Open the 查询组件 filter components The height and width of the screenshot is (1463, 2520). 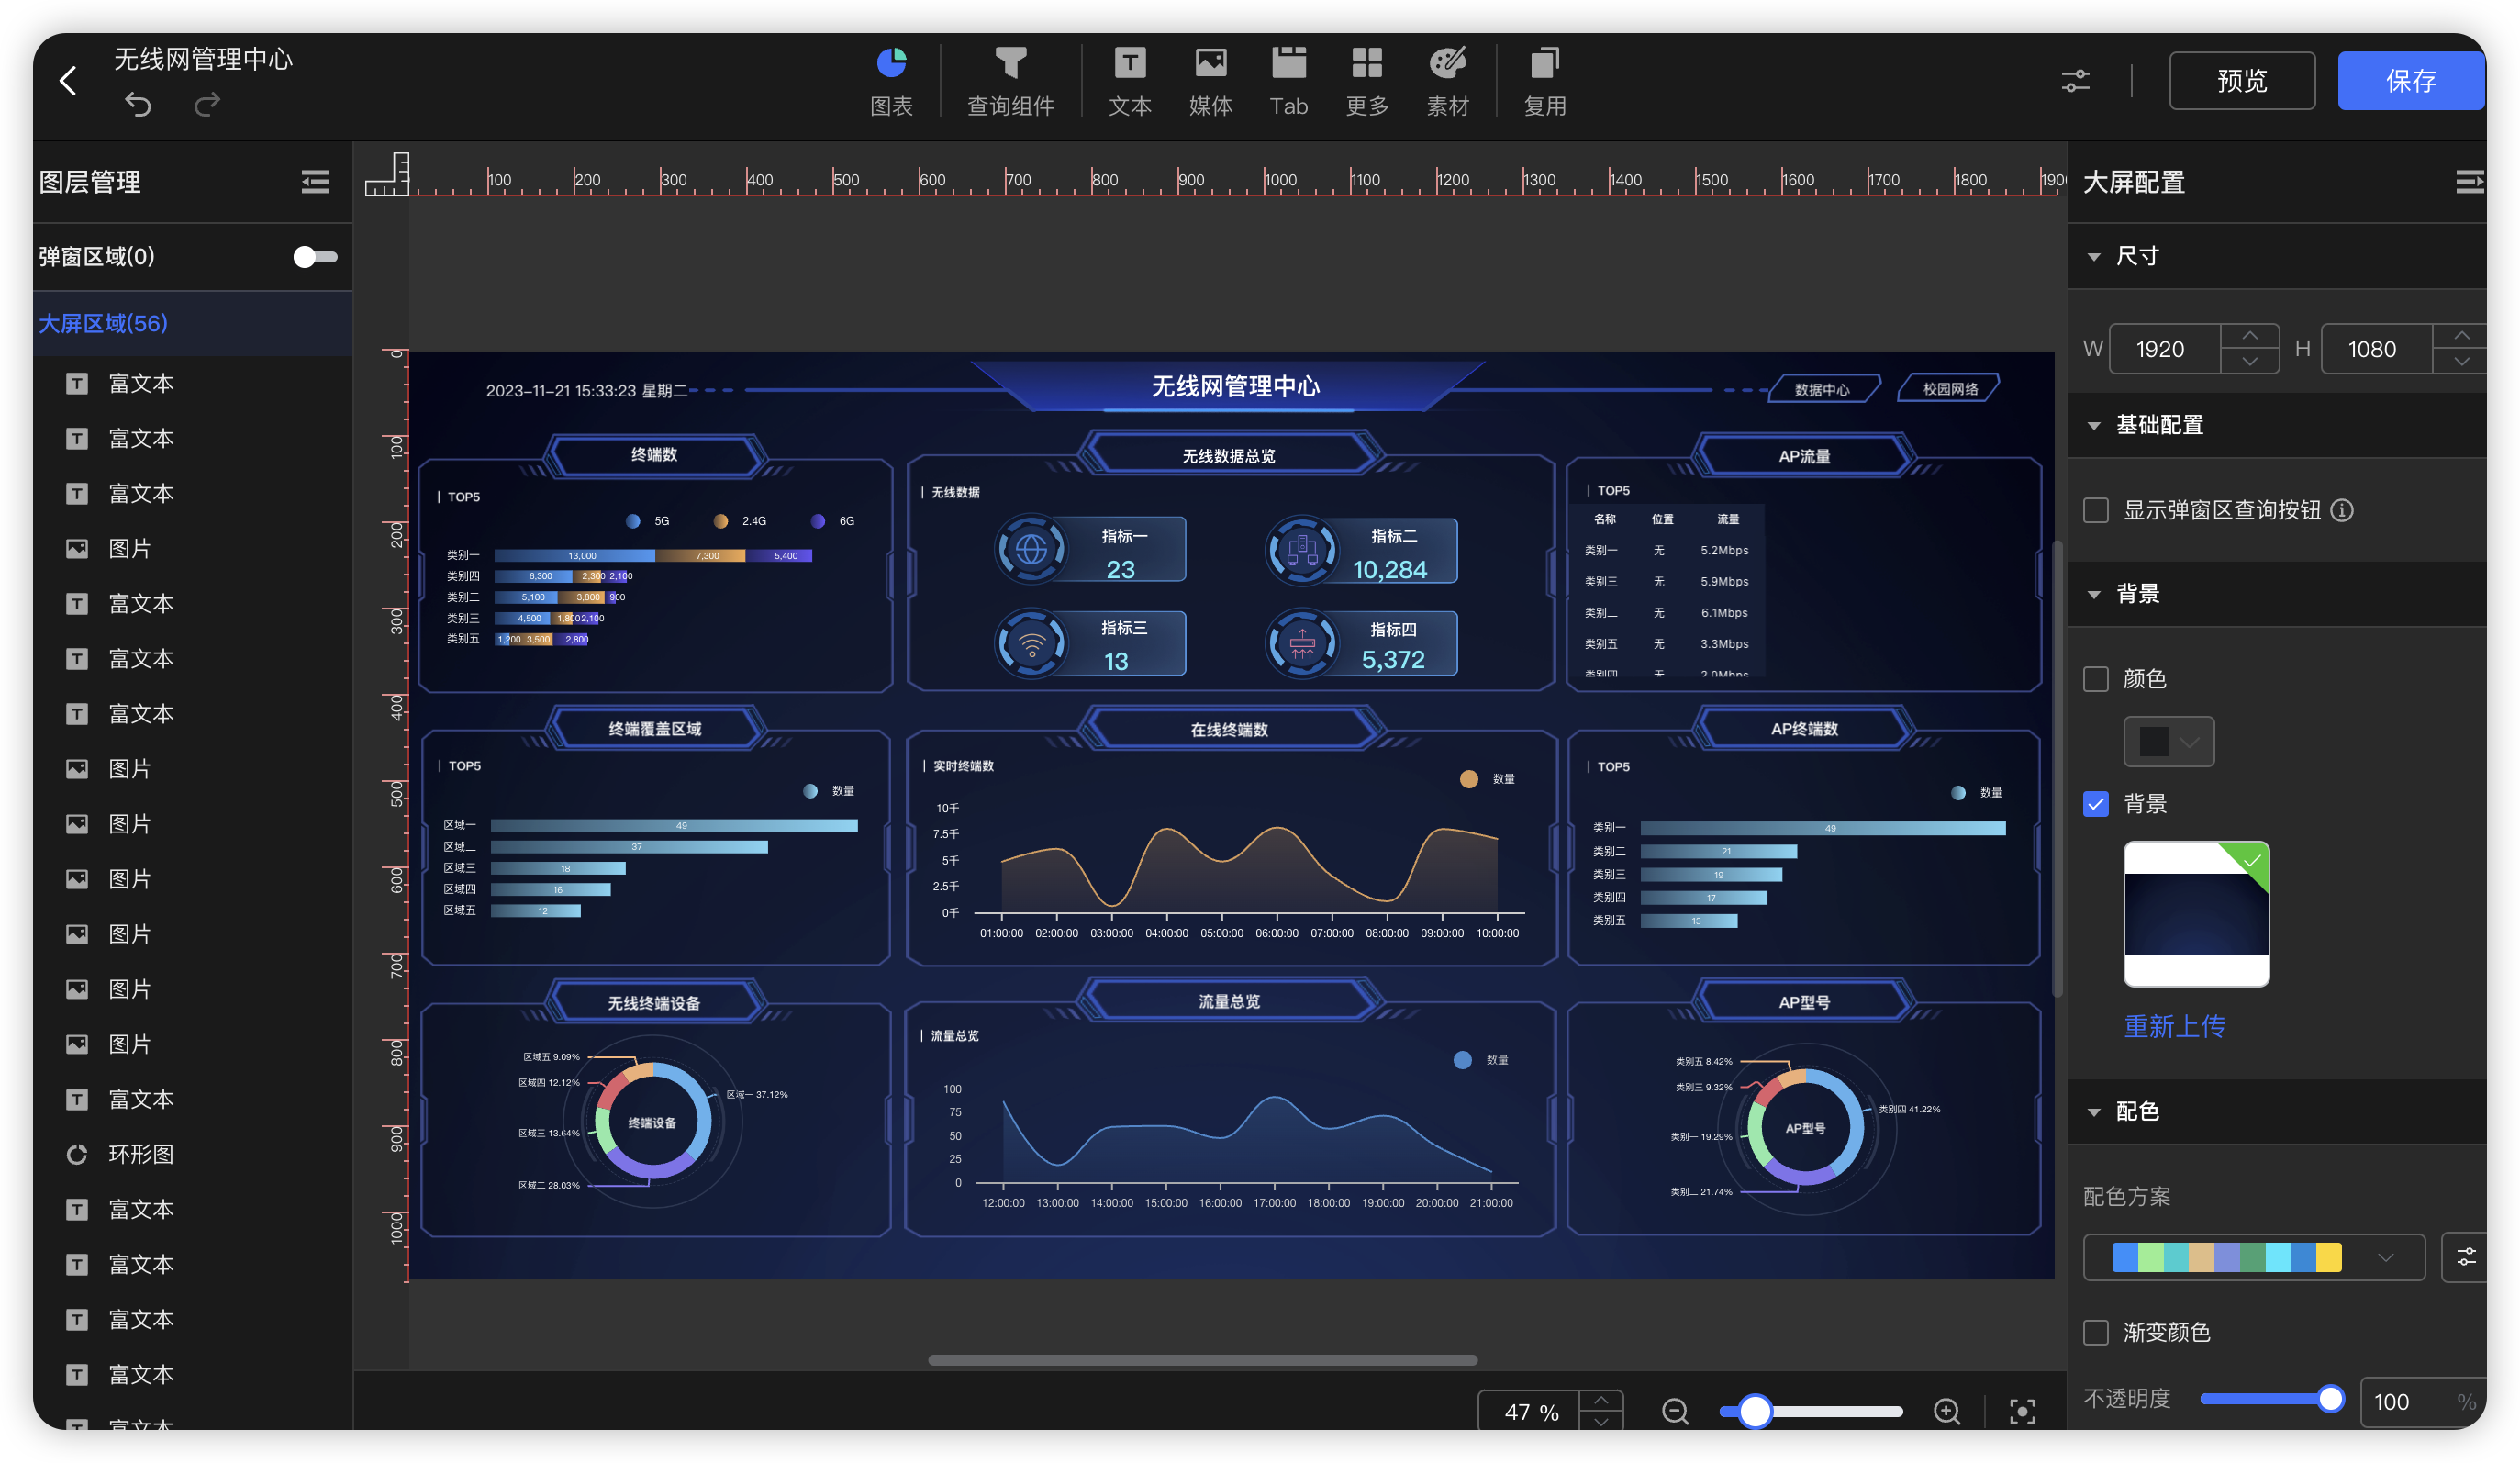[x=1010, y=81]
